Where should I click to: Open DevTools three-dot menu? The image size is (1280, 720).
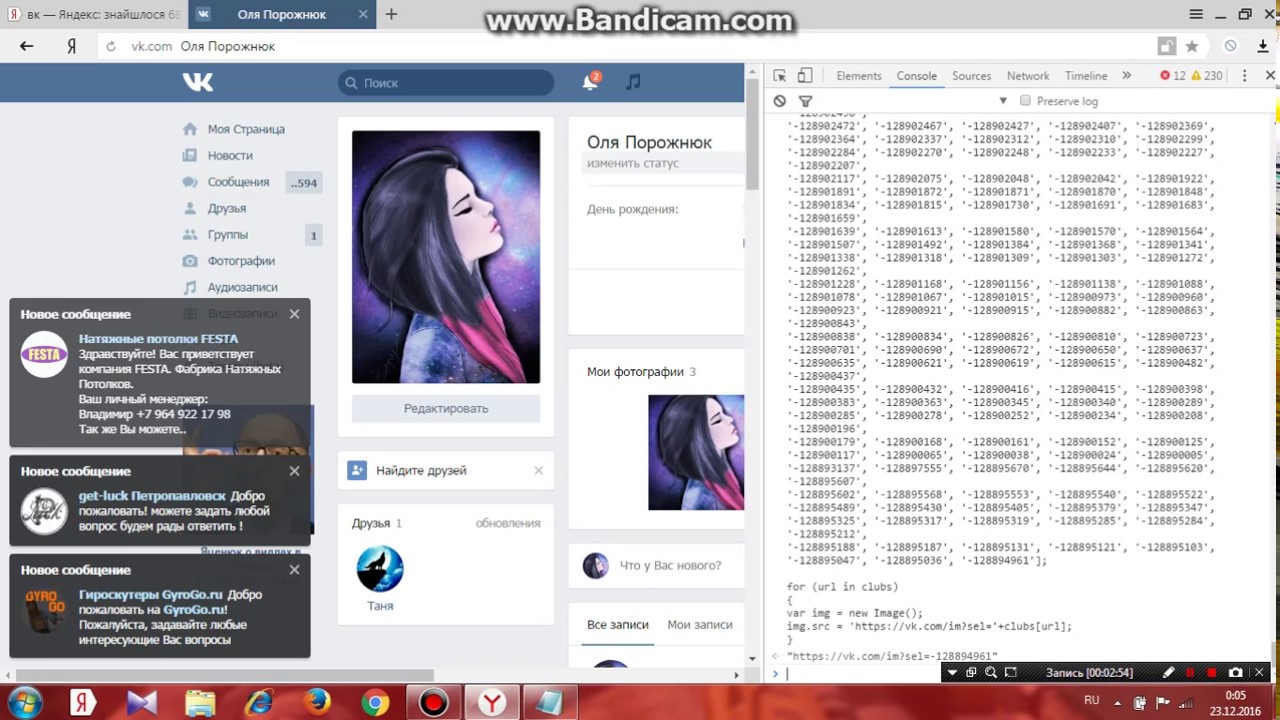(x=1244, y=76)
